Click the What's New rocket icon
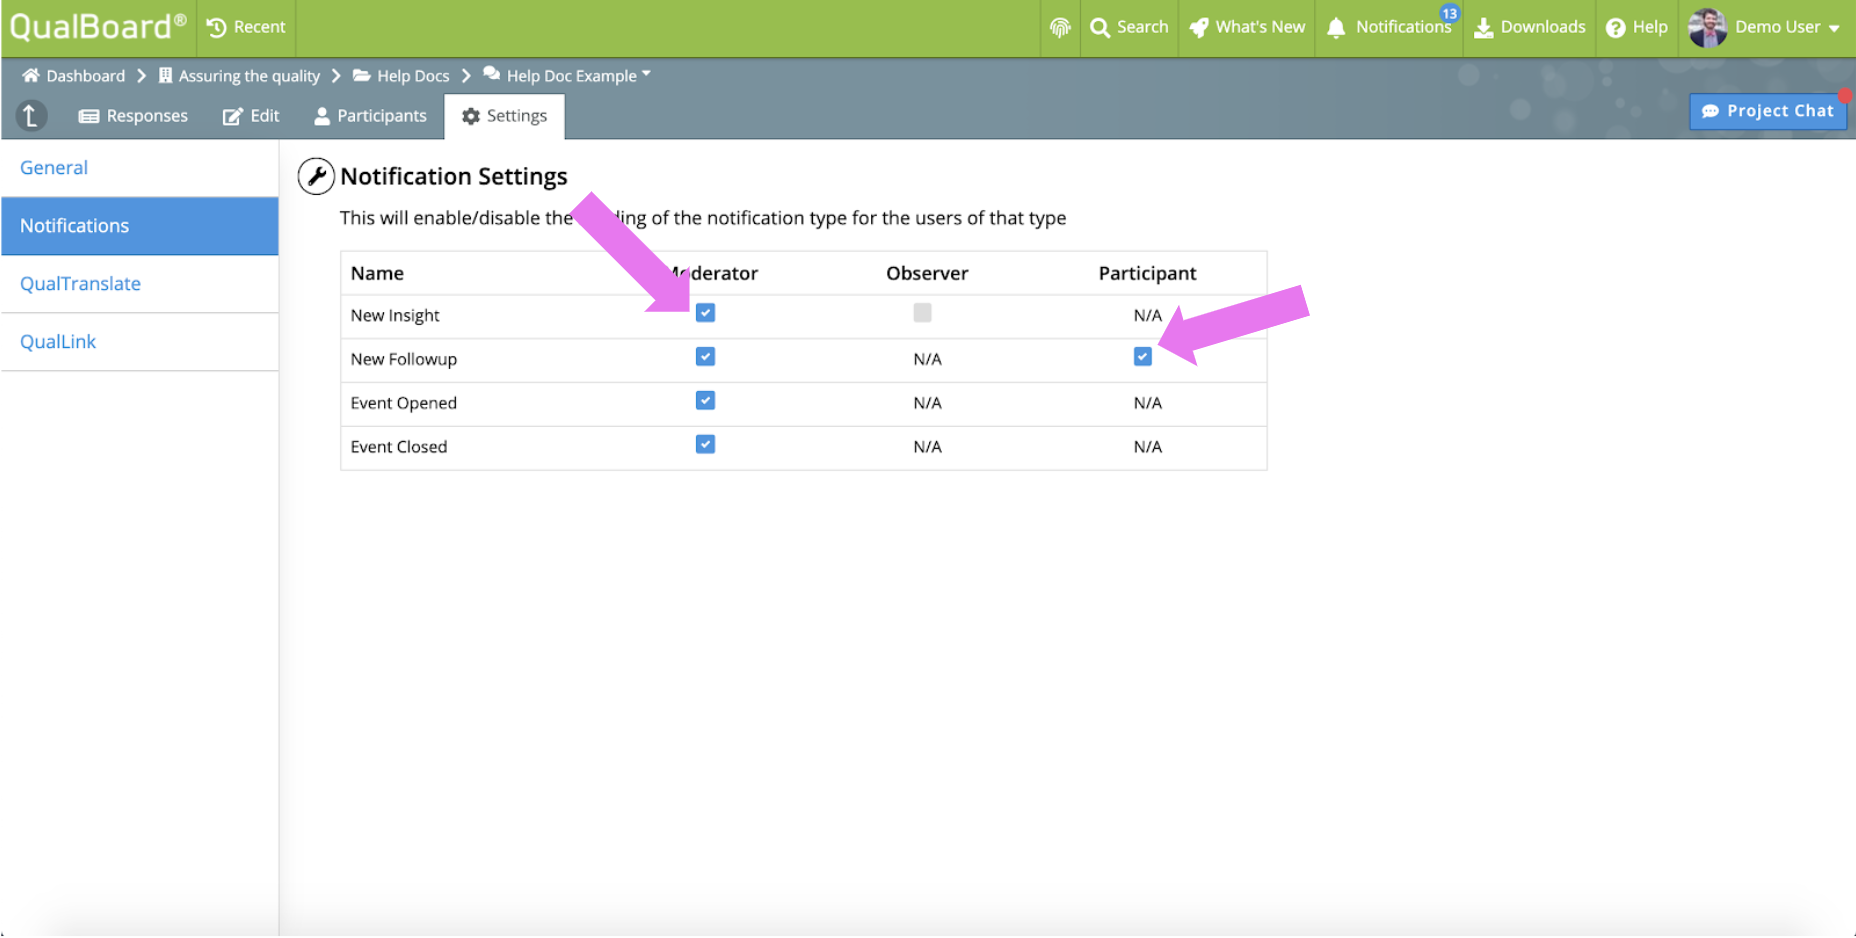 [1199, 28]
